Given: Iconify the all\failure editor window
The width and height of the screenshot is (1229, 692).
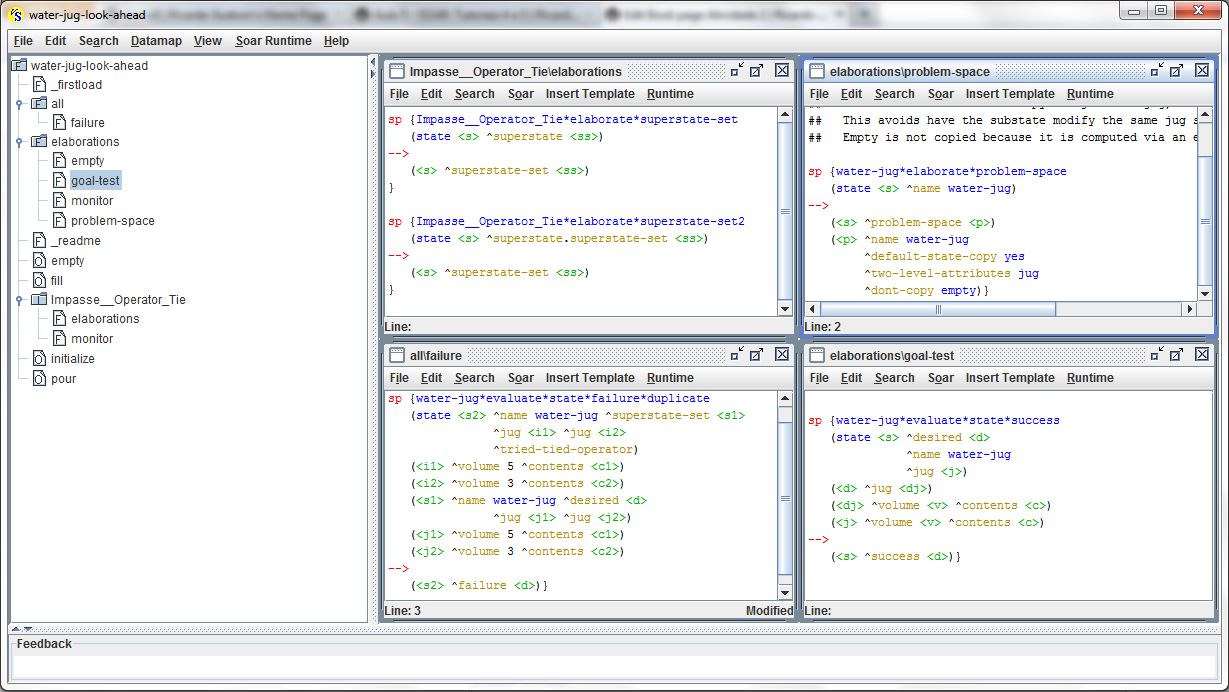Looking at the screenshot, I should (x=737, y=355).
